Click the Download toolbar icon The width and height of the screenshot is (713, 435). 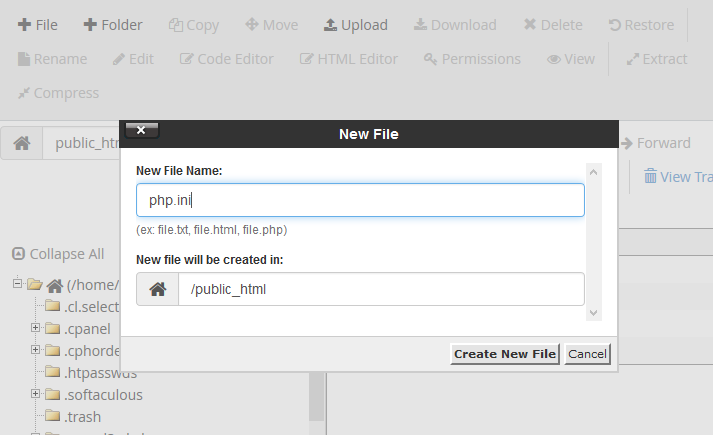click(x=455, y=25)
